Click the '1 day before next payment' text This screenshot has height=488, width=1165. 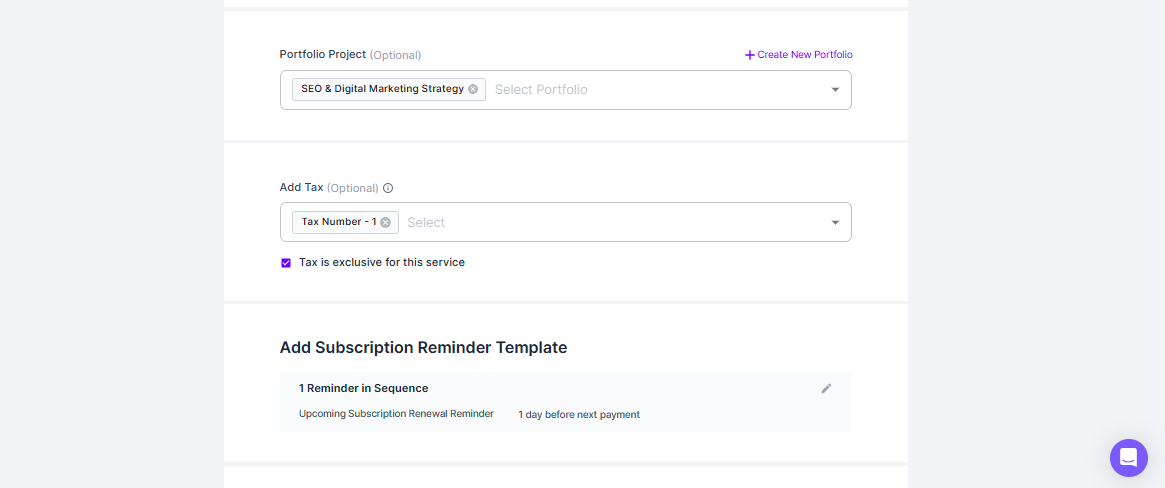[x=578, y=414]
